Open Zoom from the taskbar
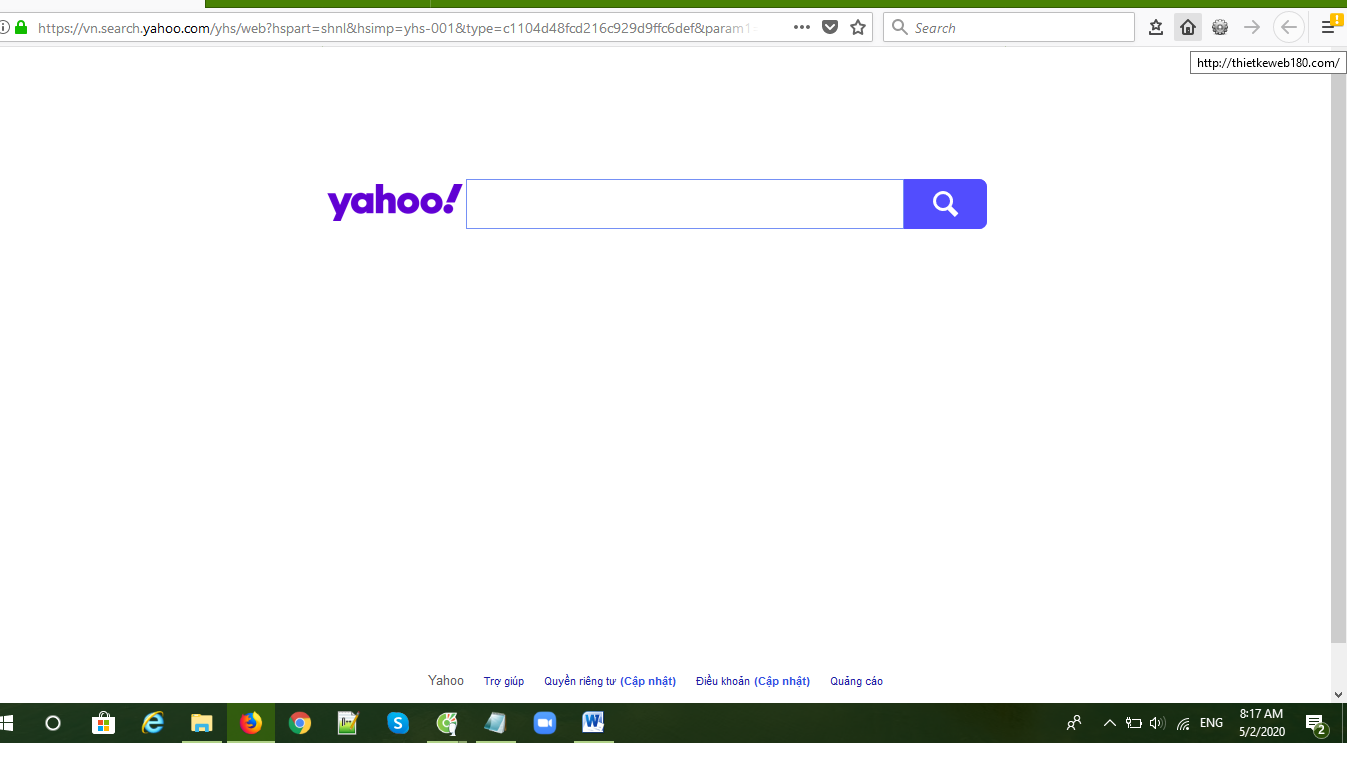Screen dimensions: 1366x768 point(544,723)
